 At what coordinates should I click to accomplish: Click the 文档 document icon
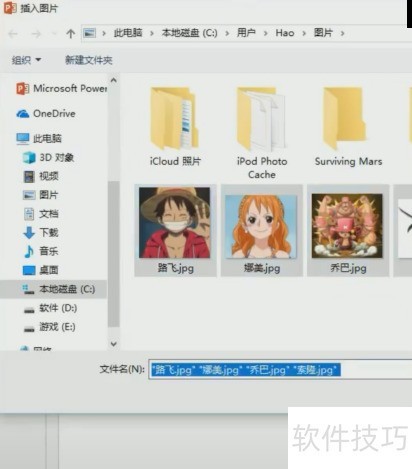pyautogui.click(x=29, y=214)
